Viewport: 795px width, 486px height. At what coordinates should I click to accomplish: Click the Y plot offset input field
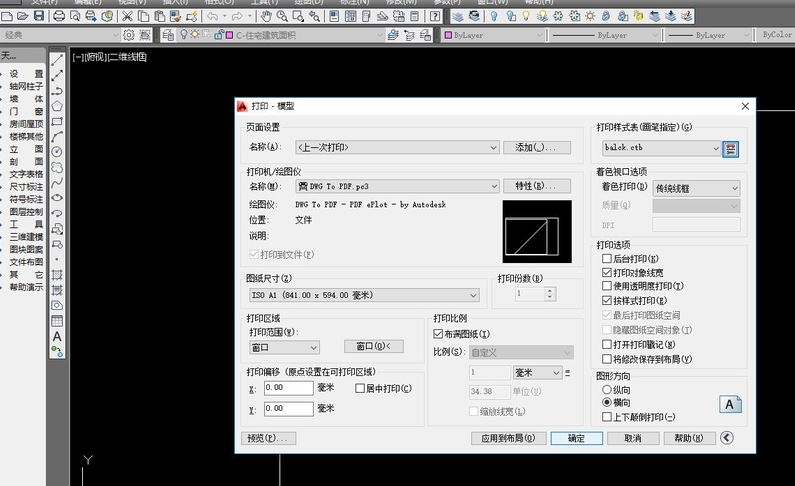click(288, 409)
